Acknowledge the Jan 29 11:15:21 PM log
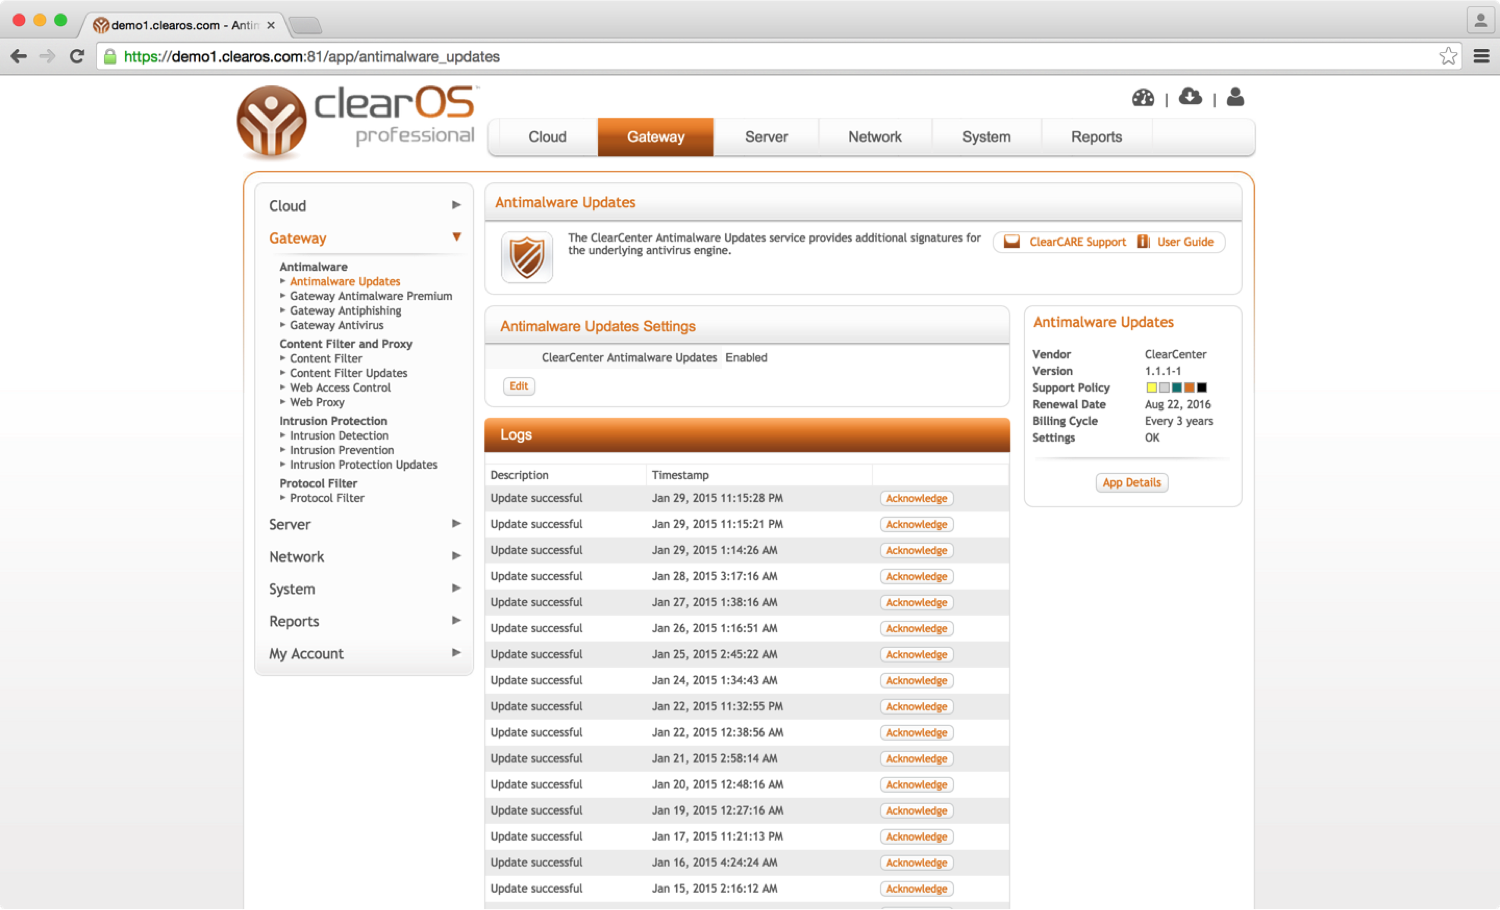Image resolution: width=1500 pixels, height=910 pixels. pos(916,524)
